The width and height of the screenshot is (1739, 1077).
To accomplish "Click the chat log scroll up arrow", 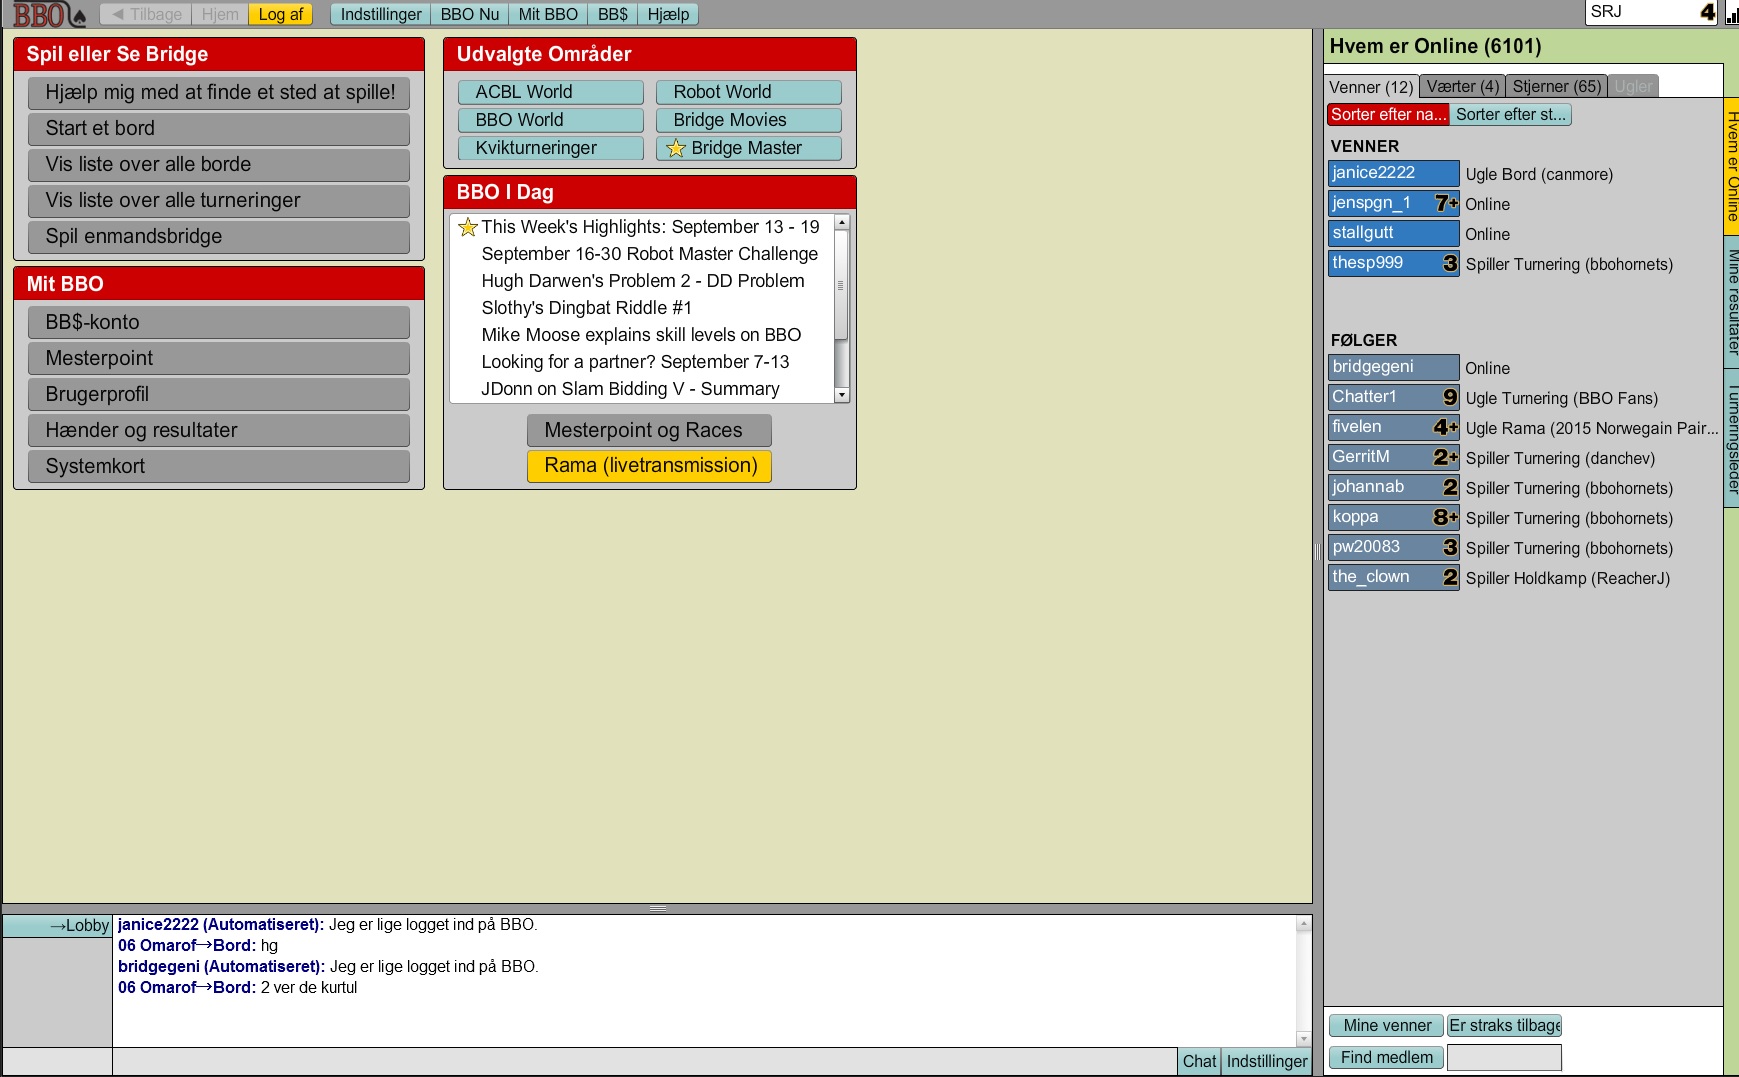I will (1303, 924).
